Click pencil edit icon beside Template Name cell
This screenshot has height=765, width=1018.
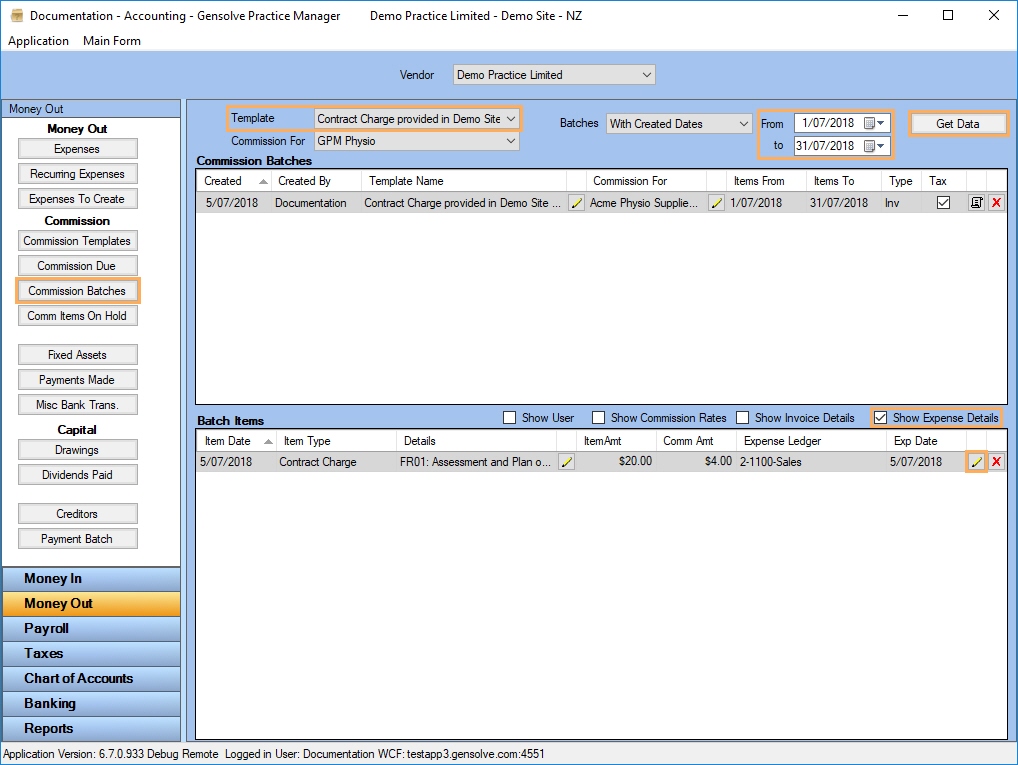click(x=576, y=203)
